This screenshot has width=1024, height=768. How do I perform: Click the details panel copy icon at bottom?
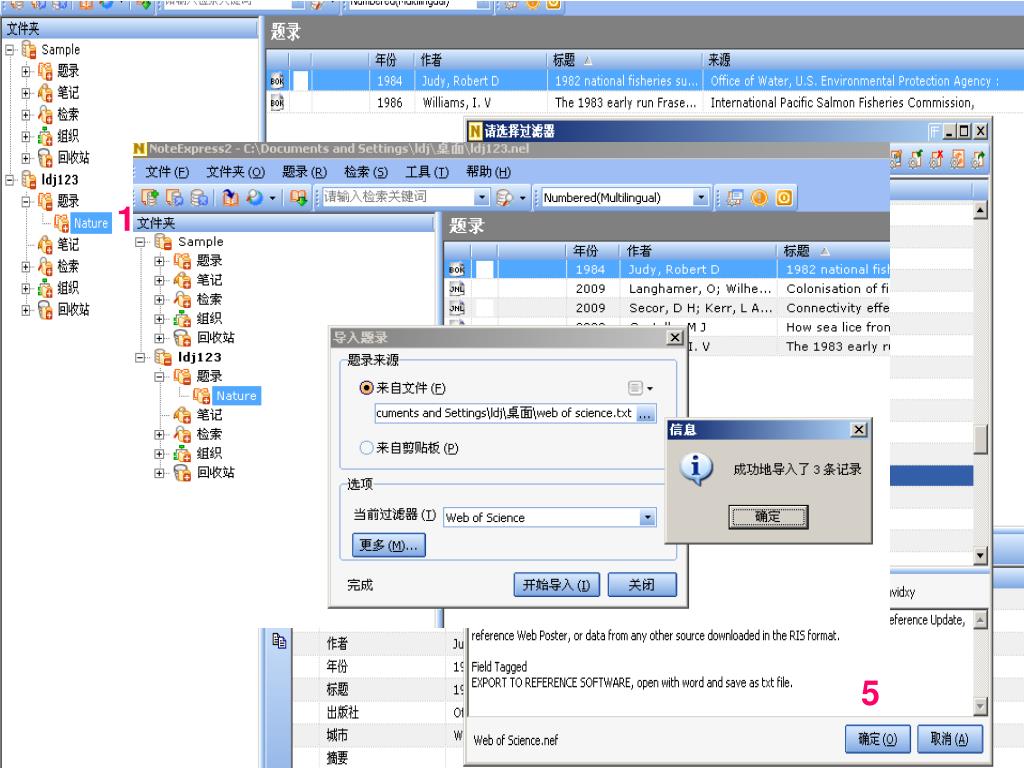[279, 641]
